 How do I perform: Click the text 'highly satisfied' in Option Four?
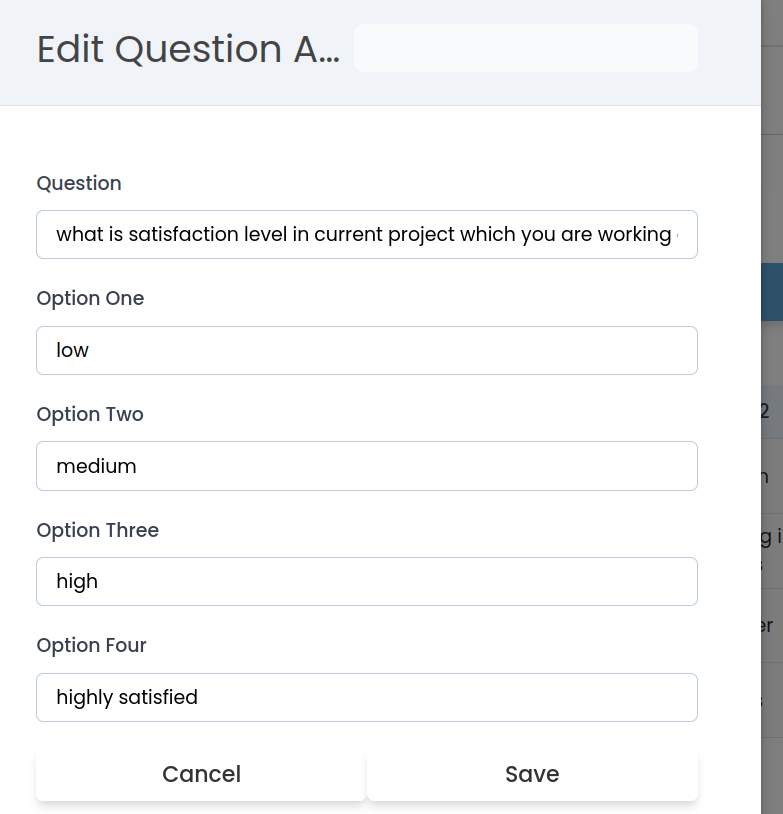click(127, 698)
